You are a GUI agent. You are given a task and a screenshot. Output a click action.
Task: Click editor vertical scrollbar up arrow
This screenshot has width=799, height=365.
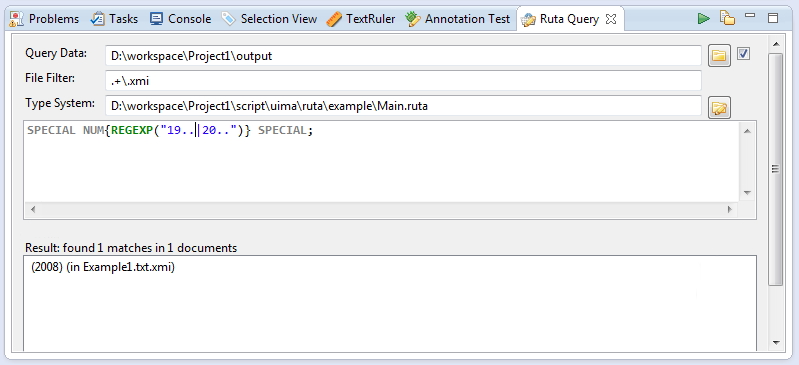pos(747,131)
